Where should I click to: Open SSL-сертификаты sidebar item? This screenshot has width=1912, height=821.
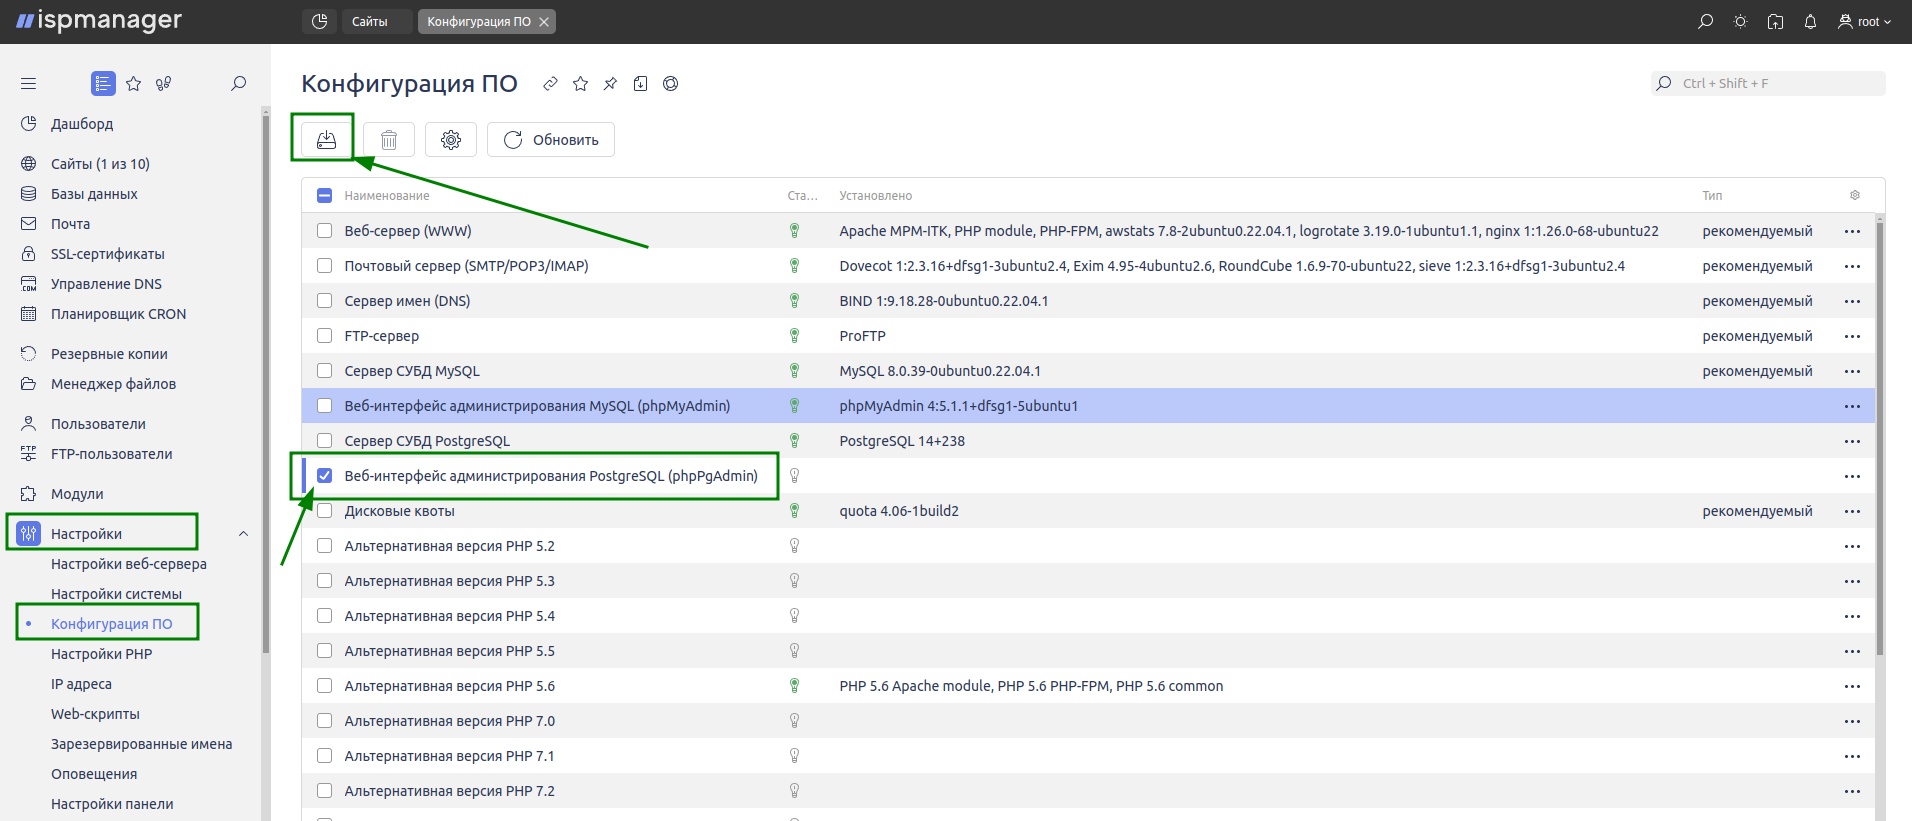click(107, 254)
